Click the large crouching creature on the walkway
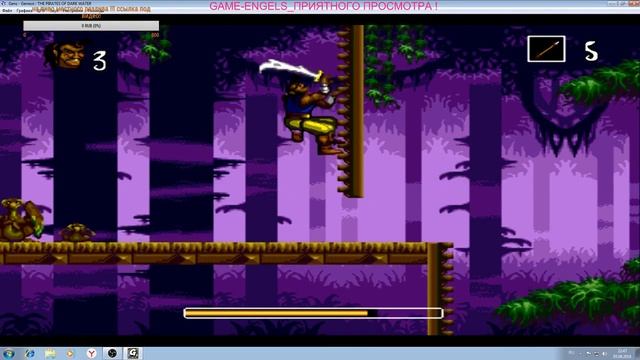 pyautogui.click(x=20, y=220)
